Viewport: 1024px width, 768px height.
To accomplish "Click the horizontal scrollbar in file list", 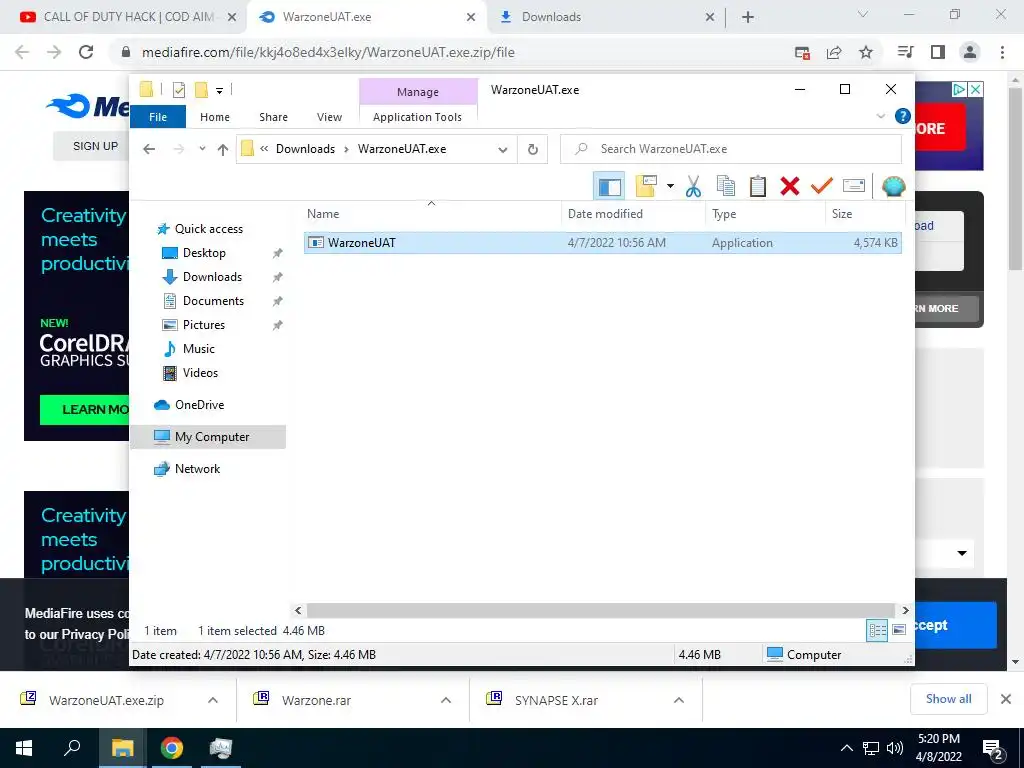I will pyautogui.click(x=601, y=611).
